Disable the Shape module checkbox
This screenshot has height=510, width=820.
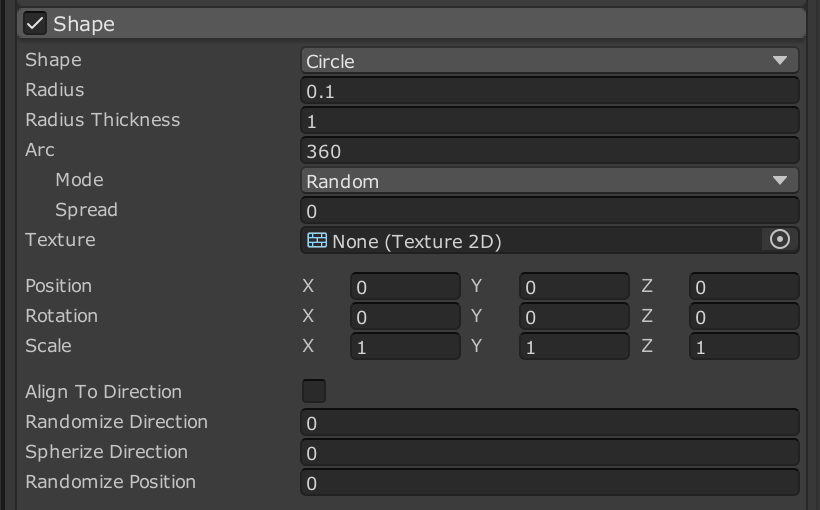tap(35, 24)
